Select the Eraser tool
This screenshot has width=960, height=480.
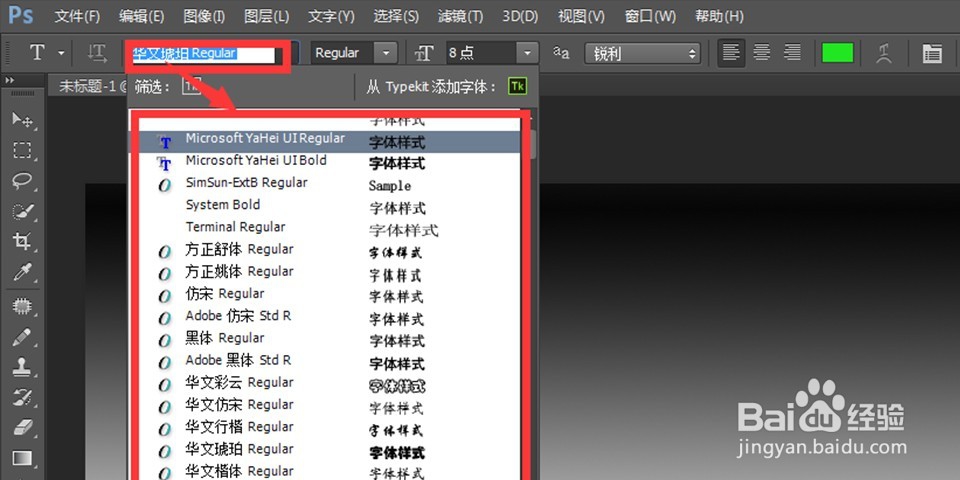pos(23,427)
